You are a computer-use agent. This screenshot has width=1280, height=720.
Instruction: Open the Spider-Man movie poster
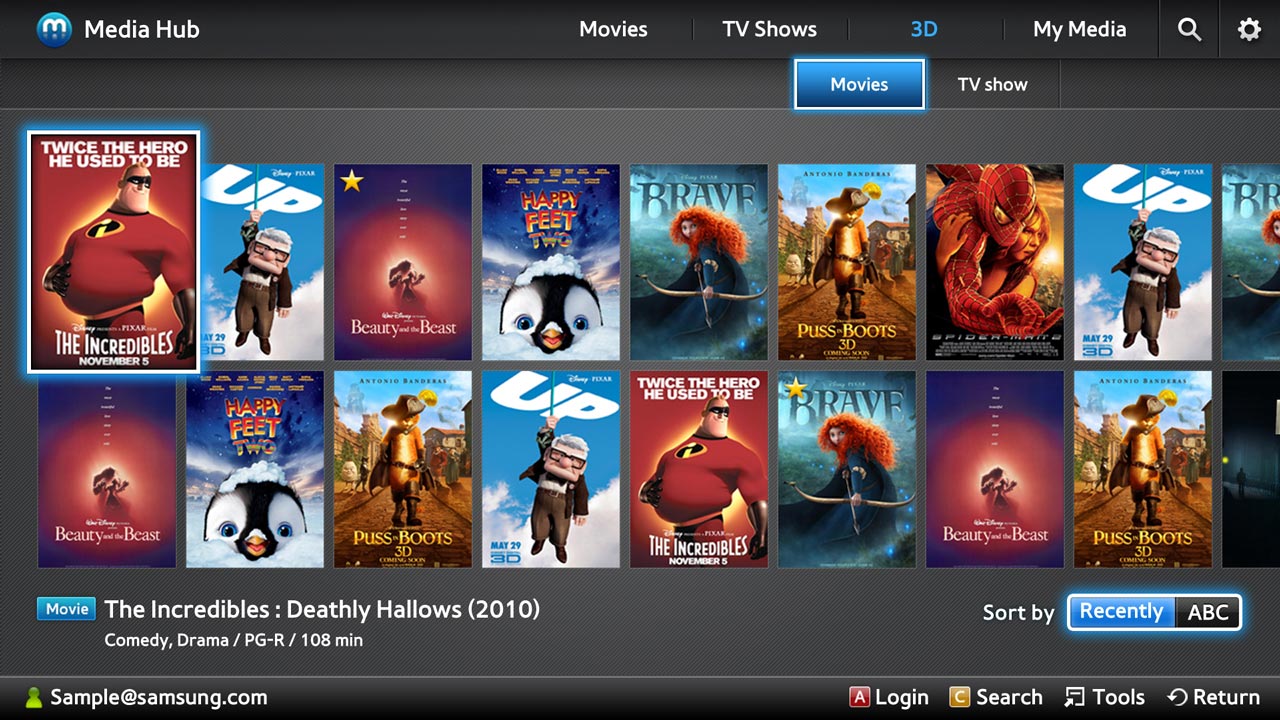994,262
